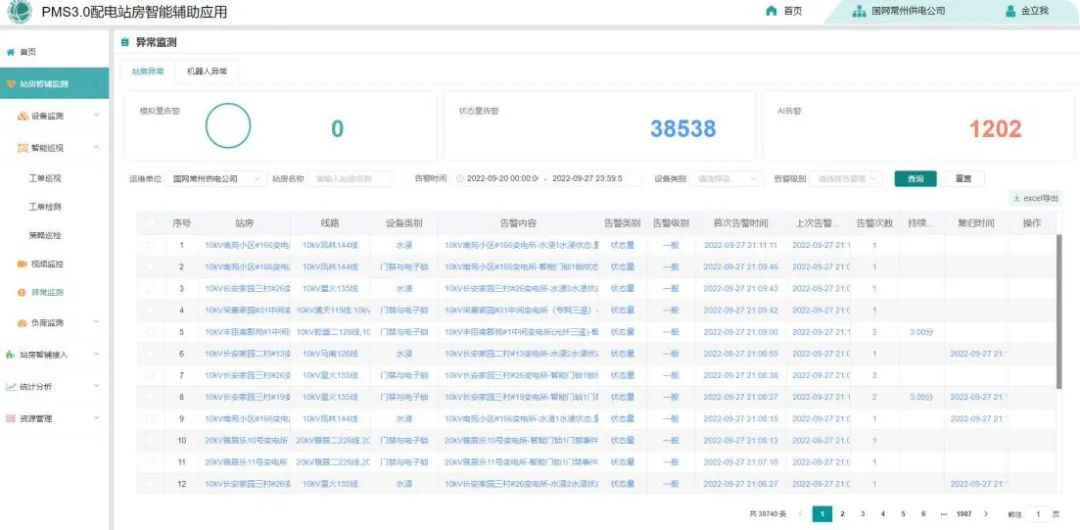The height and width of the screenshot is (530, 1080).
Task: Click the user avatar icon for 金立我
Action: coord(1010,11)
